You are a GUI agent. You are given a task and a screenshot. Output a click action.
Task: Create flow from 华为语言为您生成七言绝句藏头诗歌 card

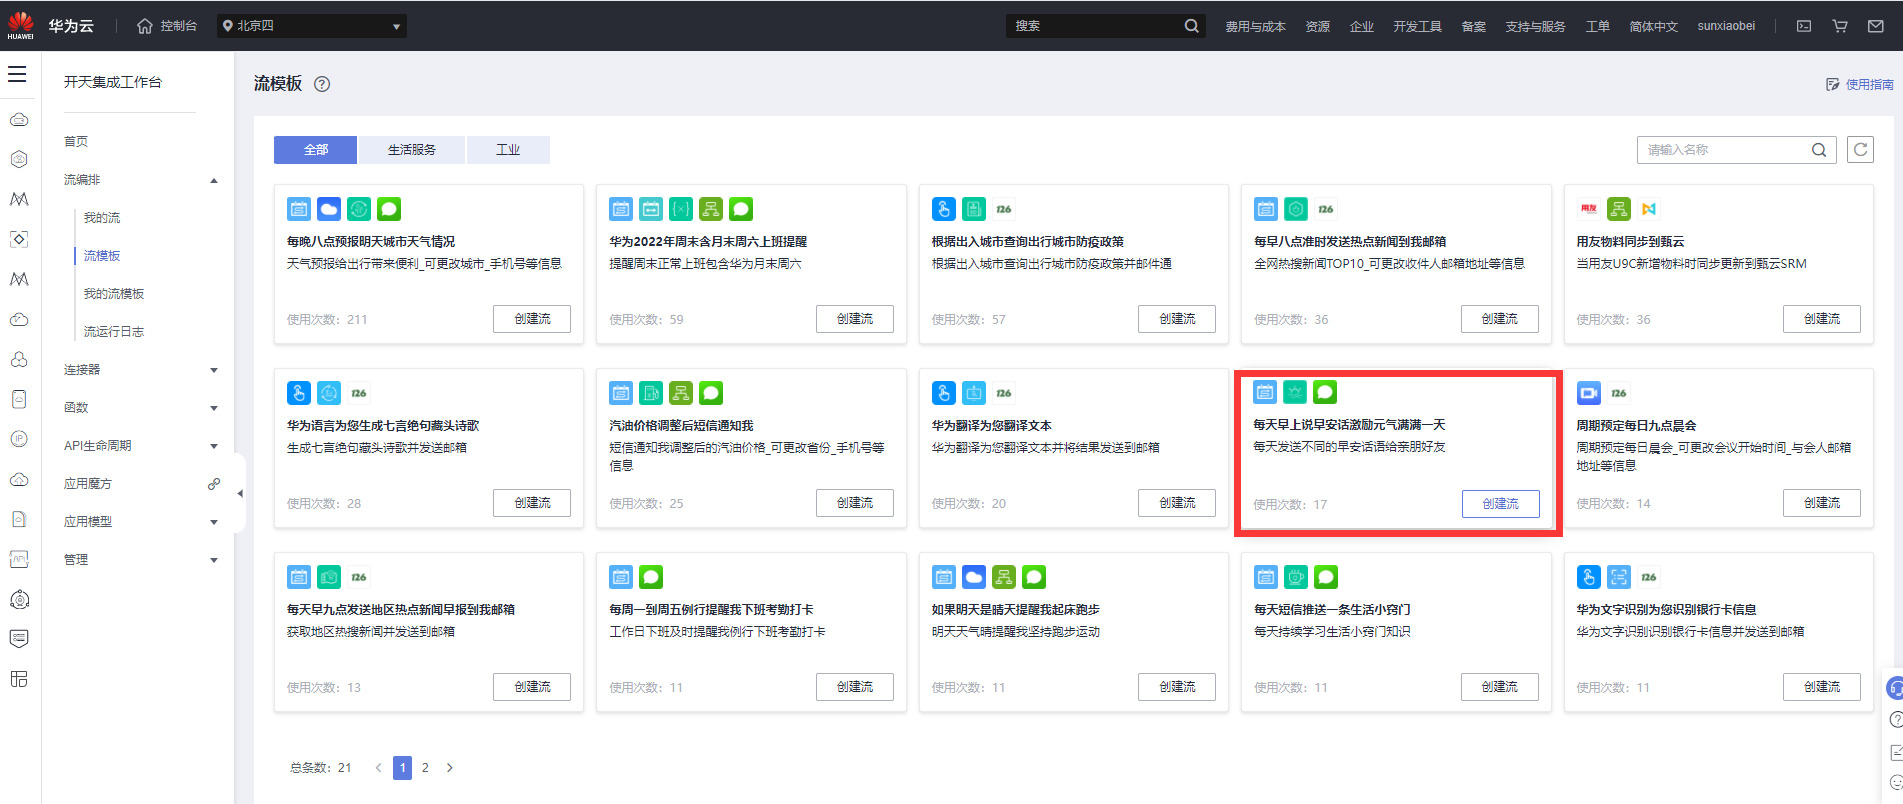[x=532, y=503]
